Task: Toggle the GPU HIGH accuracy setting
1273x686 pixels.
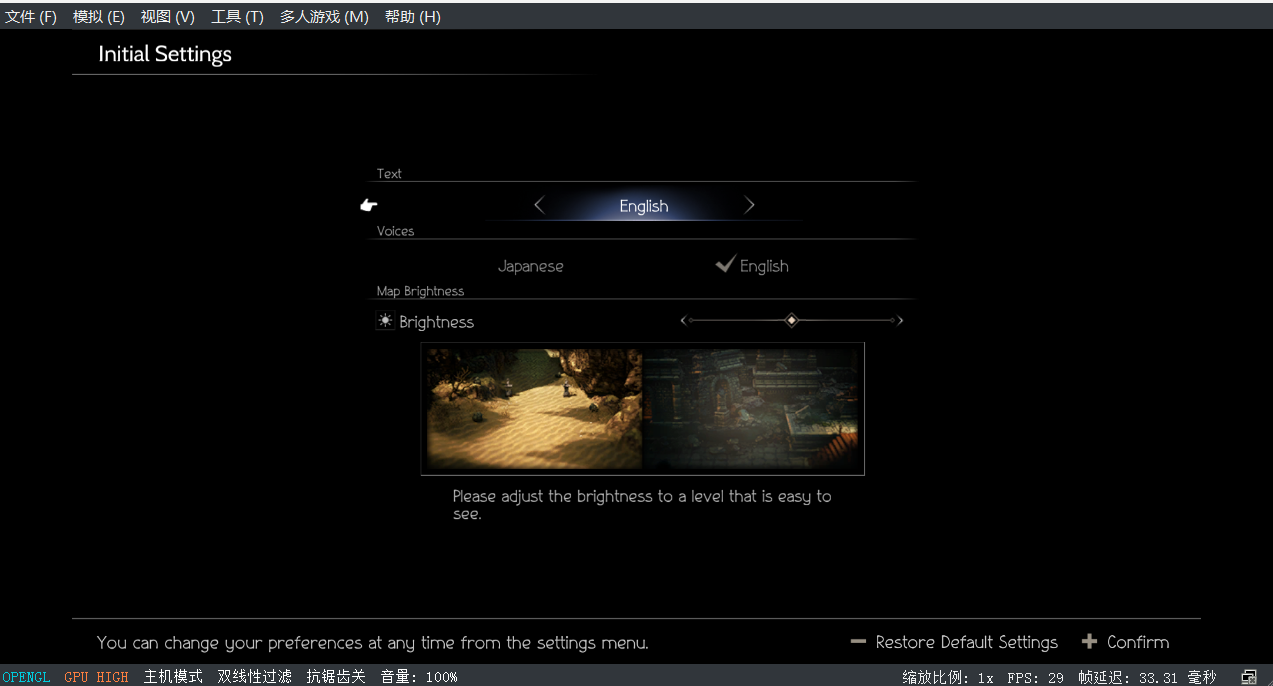Action: tap(96, 677)
